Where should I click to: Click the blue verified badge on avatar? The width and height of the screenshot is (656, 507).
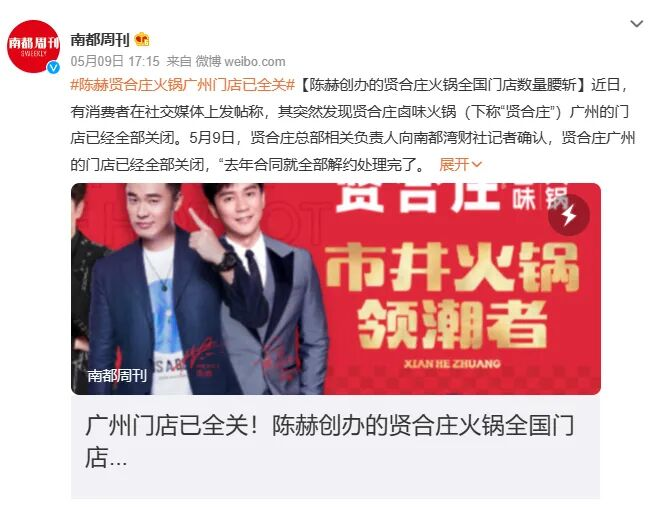tap(53, 67)
